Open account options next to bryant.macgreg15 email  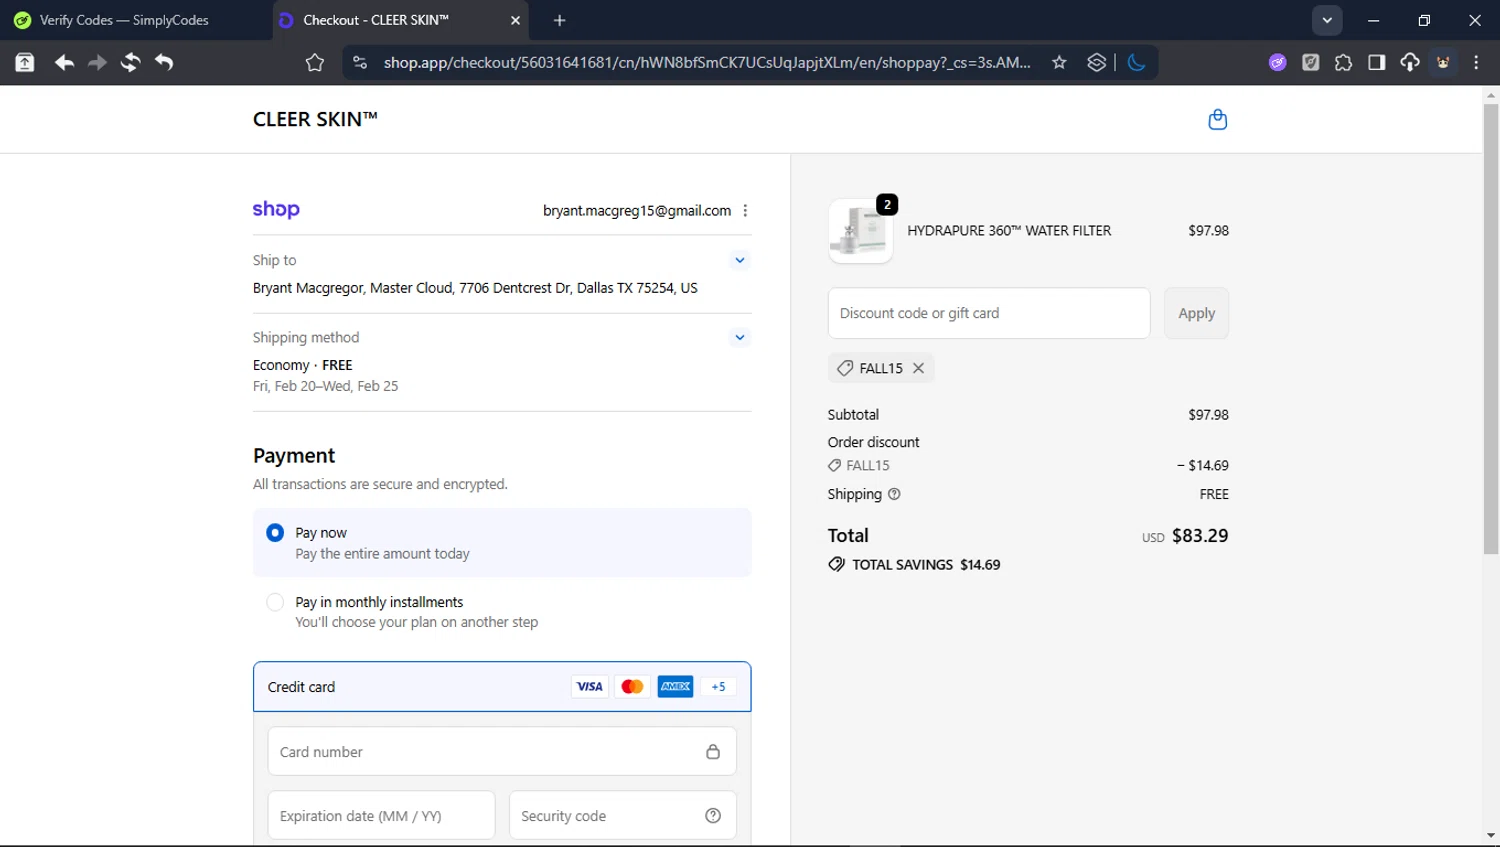[x=745, y=210]
